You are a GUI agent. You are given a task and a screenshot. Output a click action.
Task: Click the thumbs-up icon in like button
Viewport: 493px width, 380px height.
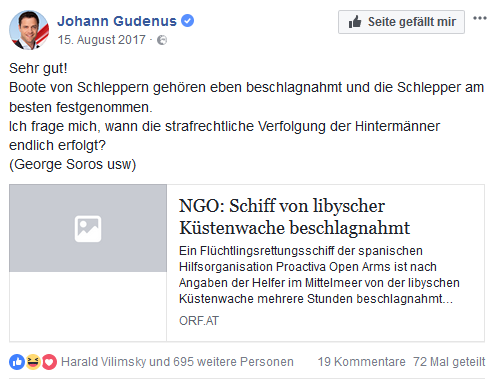[355, 22]
